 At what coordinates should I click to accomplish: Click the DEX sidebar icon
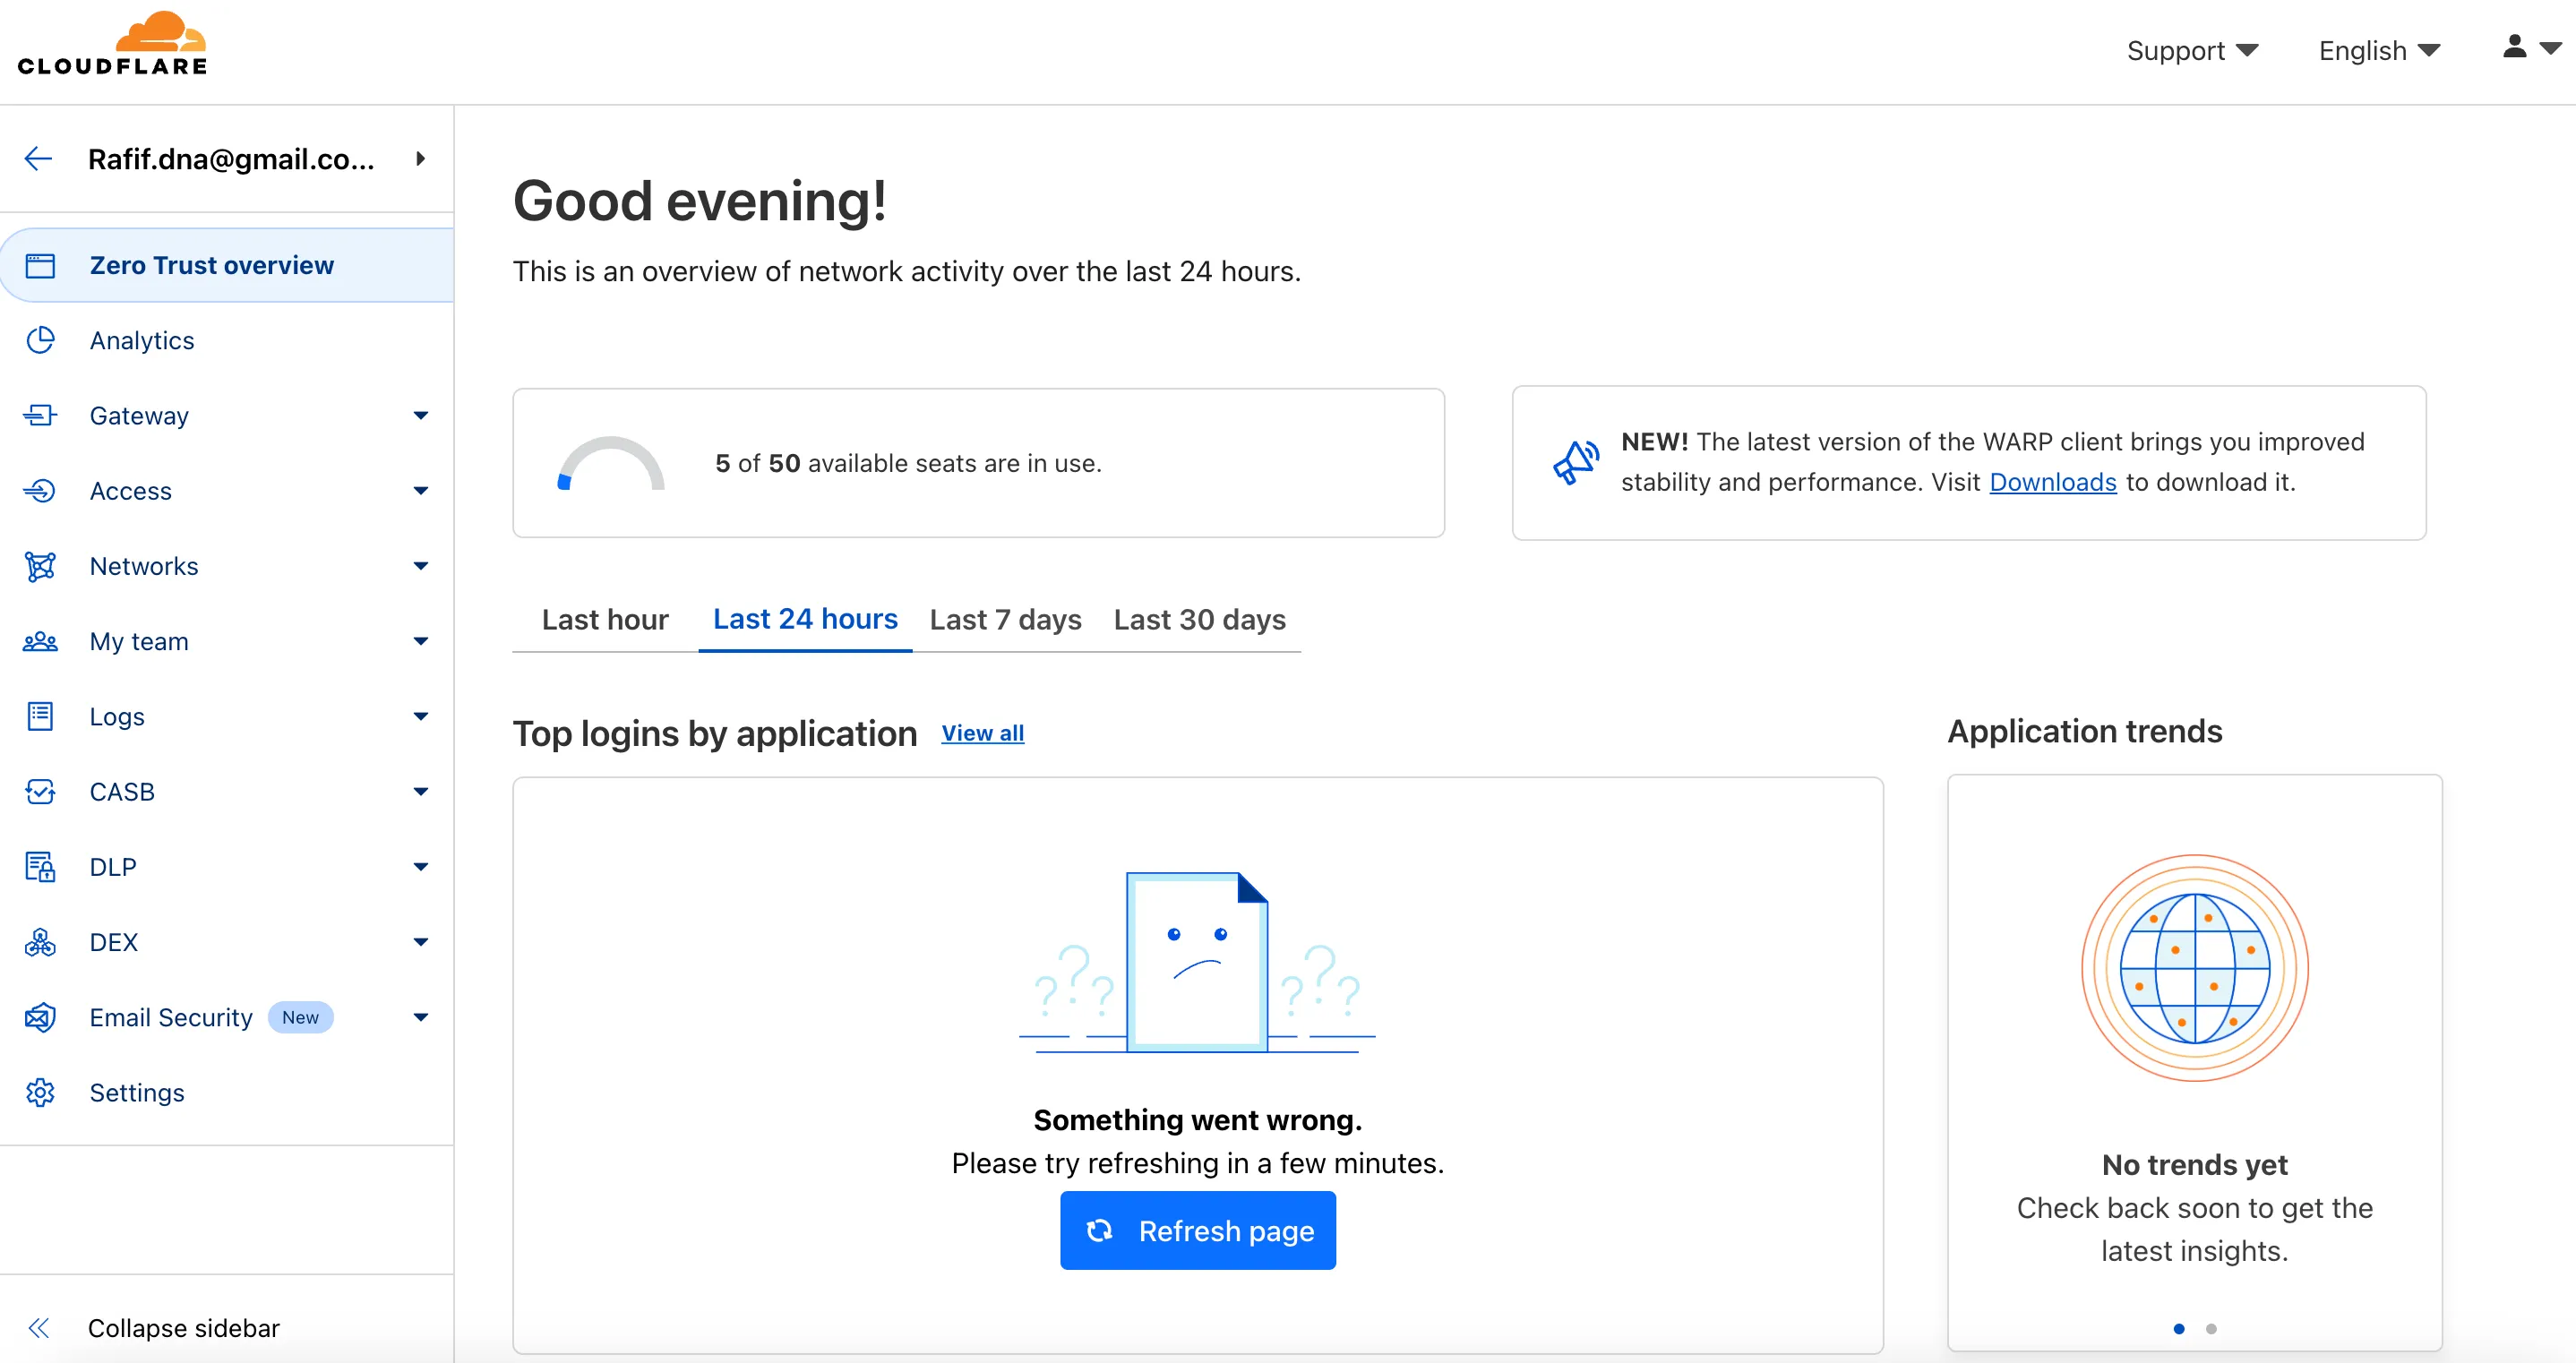(40, 942)
